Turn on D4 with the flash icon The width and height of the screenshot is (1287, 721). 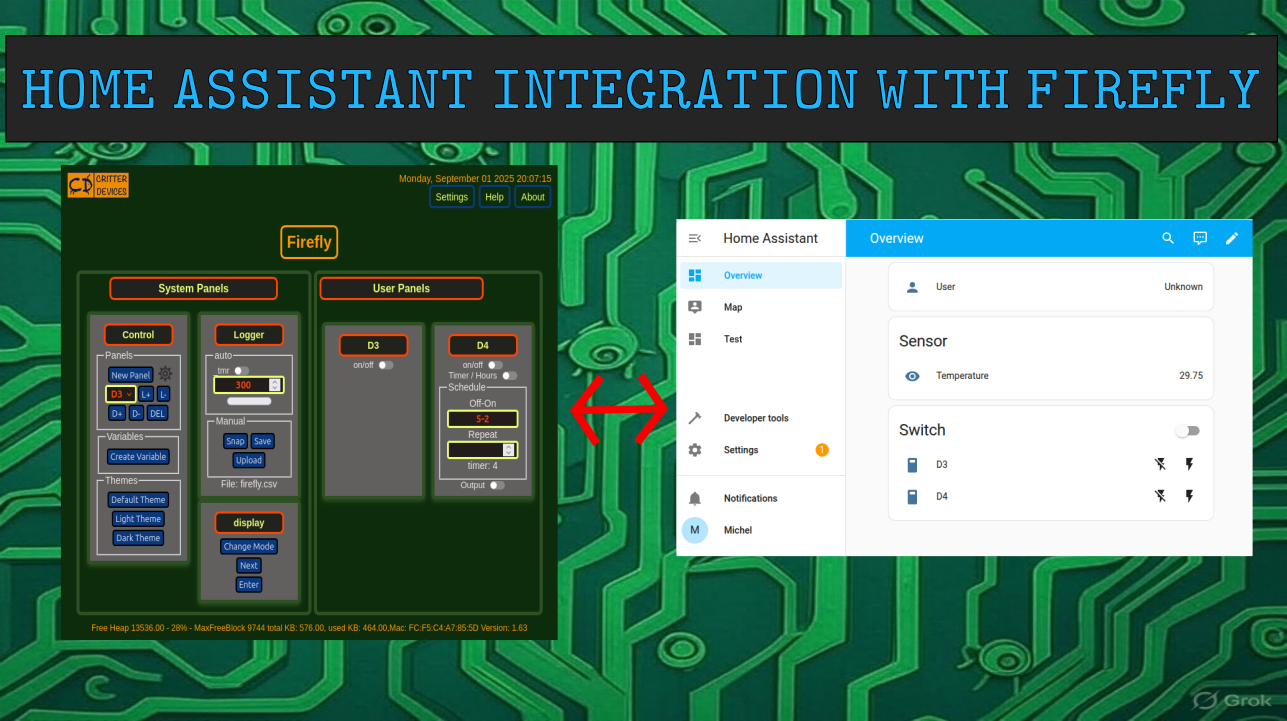pyautogui.click(x=1190, y=496)
